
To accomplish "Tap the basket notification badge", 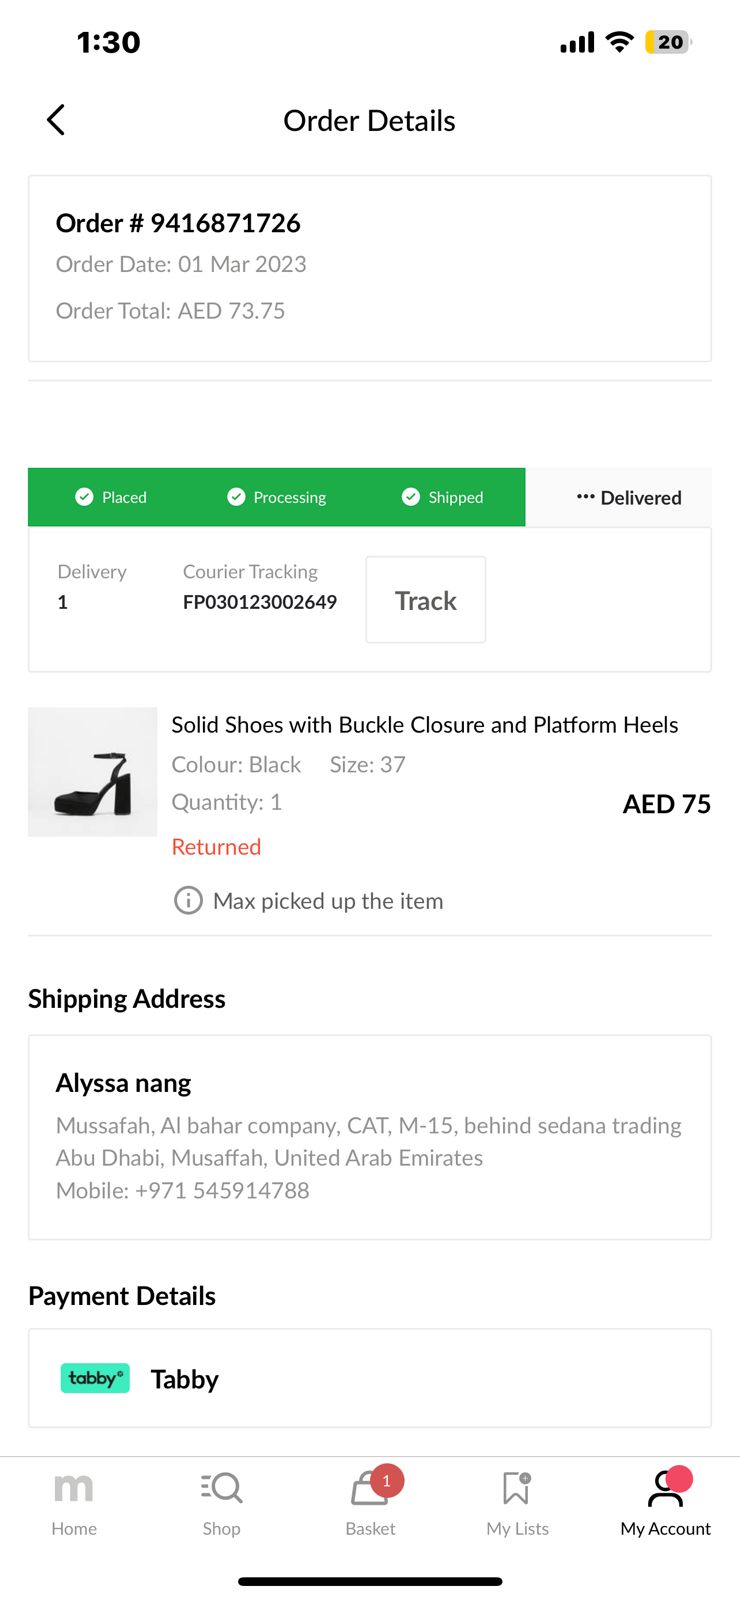I will (387, 1480).
